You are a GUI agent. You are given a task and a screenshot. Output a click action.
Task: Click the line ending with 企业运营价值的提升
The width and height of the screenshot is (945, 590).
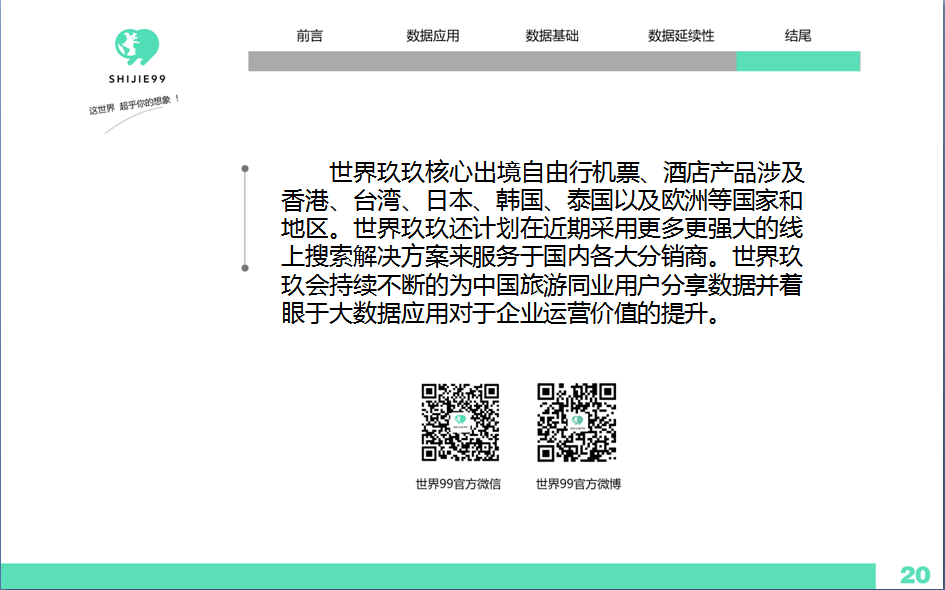pyautogui.click(x=500, y=313)
